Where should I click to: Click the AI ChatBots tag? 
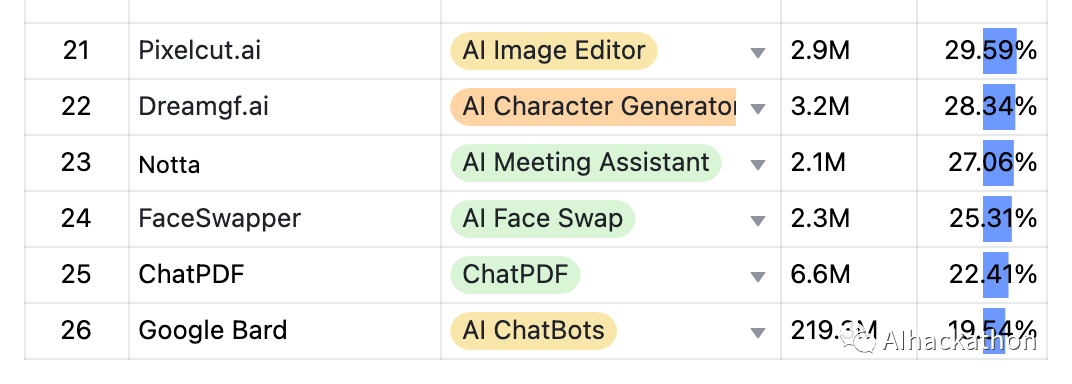[x=533, y=331]
